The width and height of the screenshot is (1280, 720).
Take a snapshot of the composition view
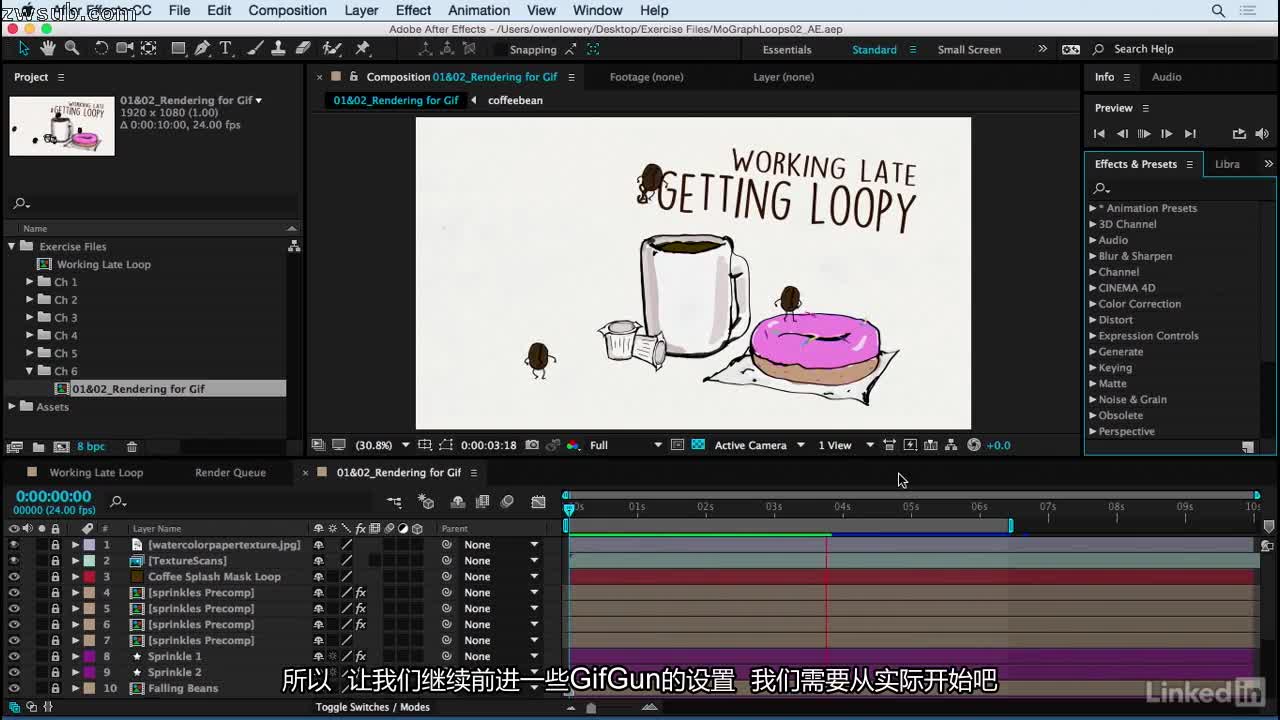point(531,444)
